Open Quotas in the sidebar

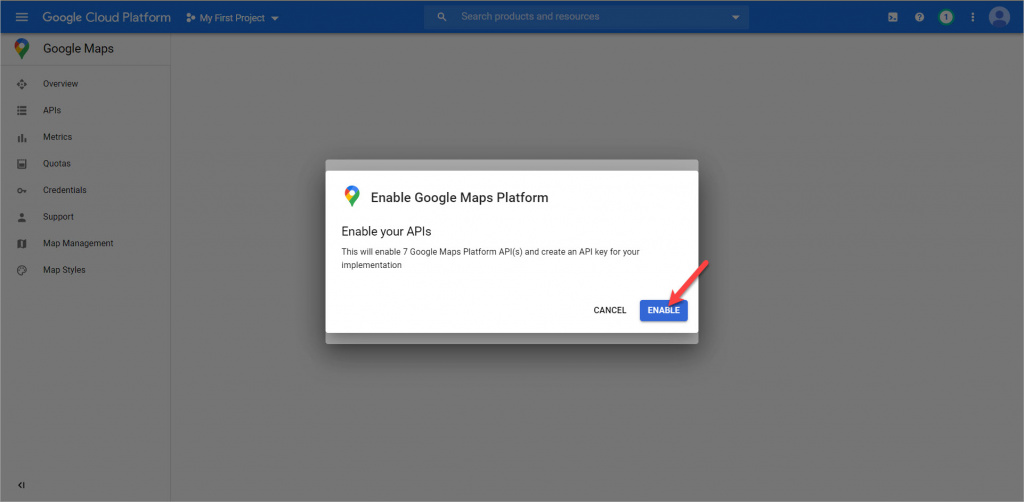pyautogui.click(x=56, y=164)
